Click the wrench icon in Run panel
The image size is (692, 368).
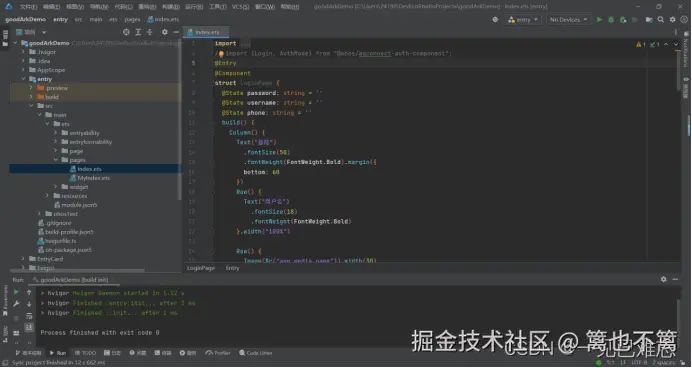tap(16, 304)
